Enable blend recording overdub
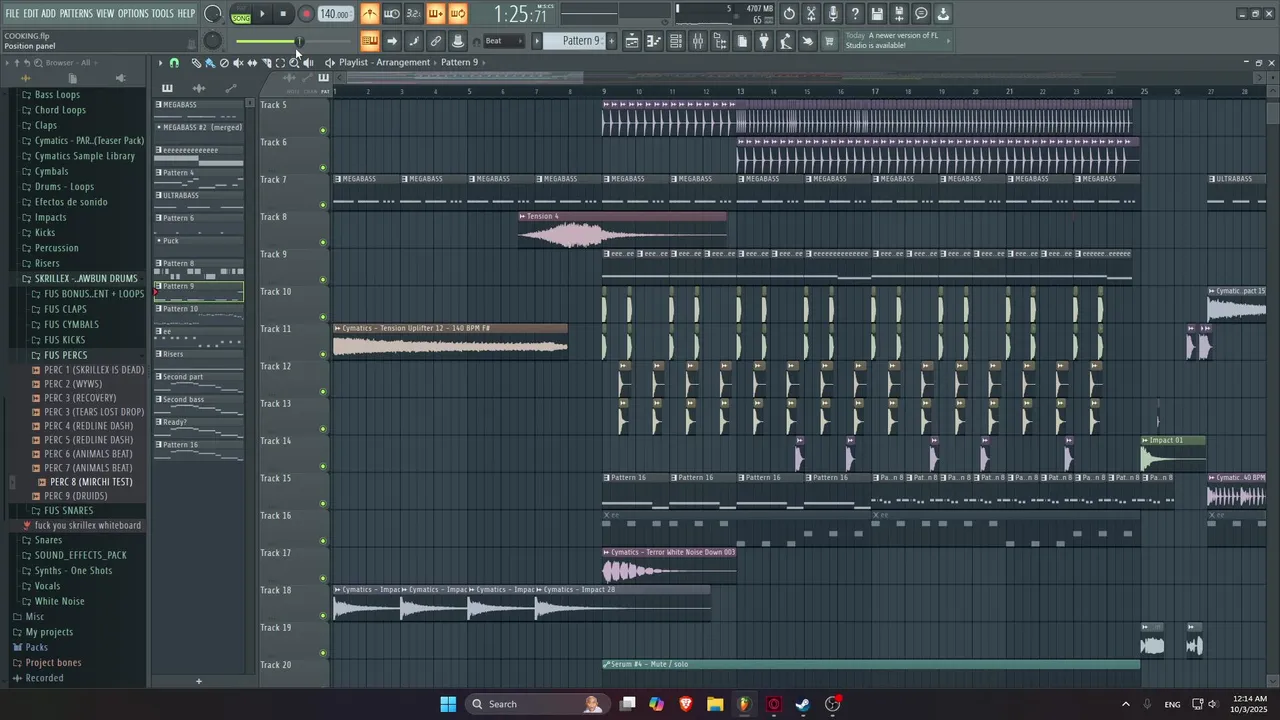 coord(436,14)
